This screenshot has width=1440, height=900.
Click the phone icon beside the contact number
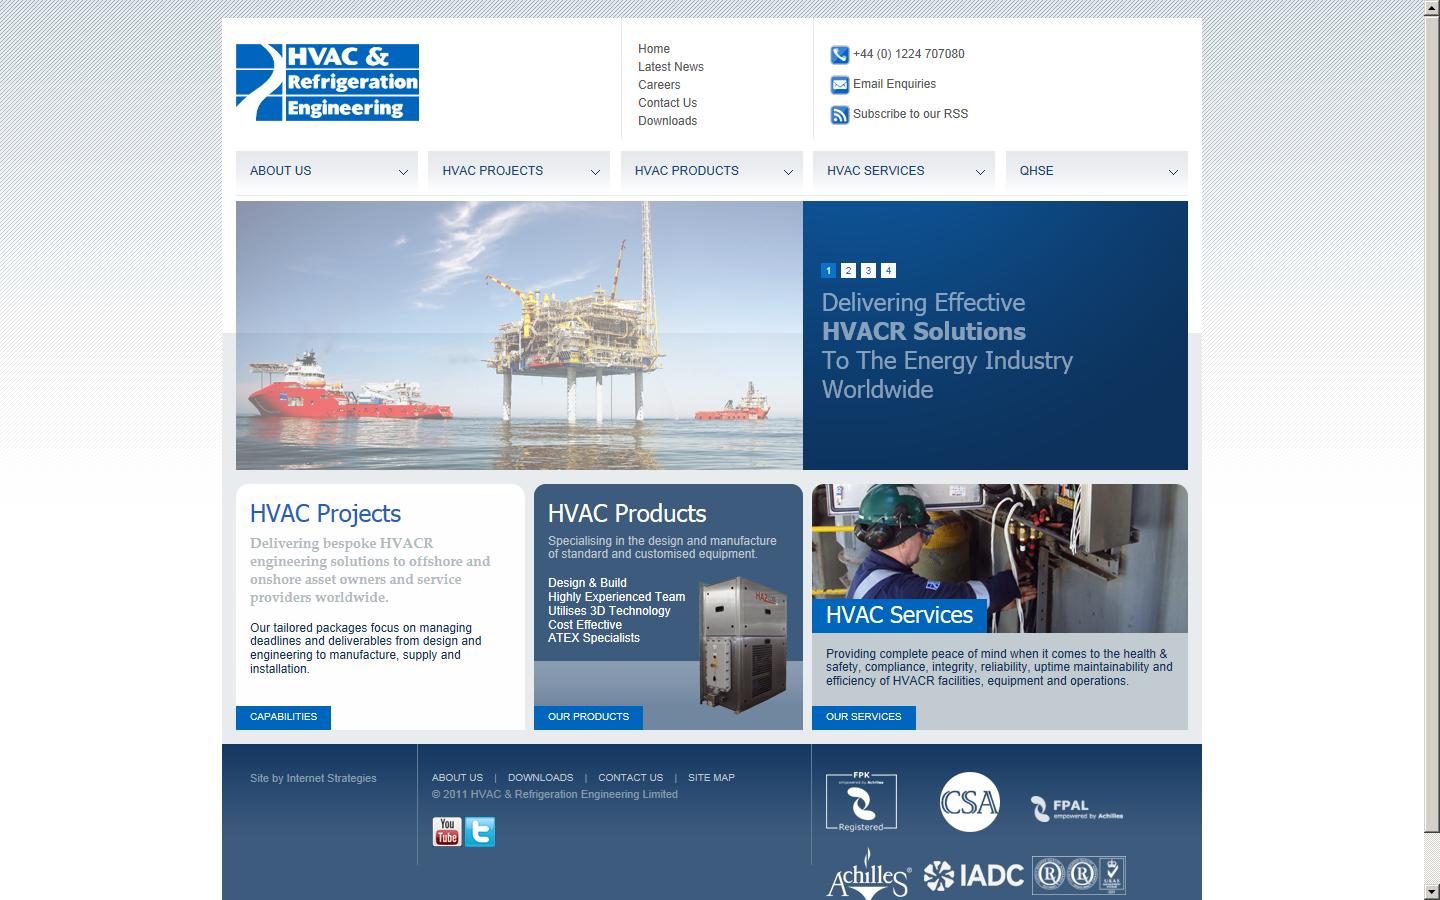tap(838, 54)
